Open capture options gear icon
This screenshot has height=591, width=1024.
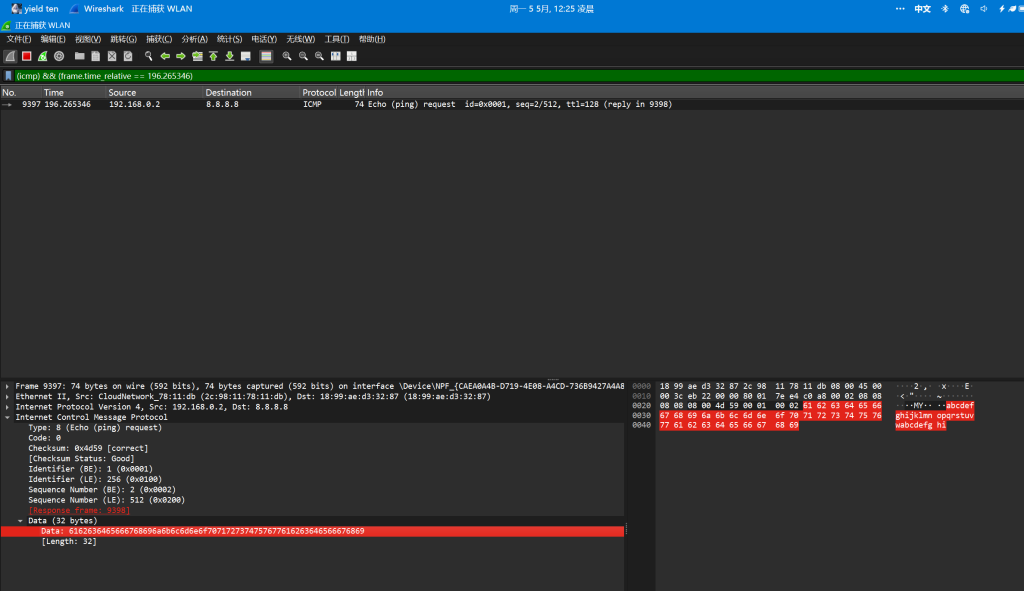point(59,56)
